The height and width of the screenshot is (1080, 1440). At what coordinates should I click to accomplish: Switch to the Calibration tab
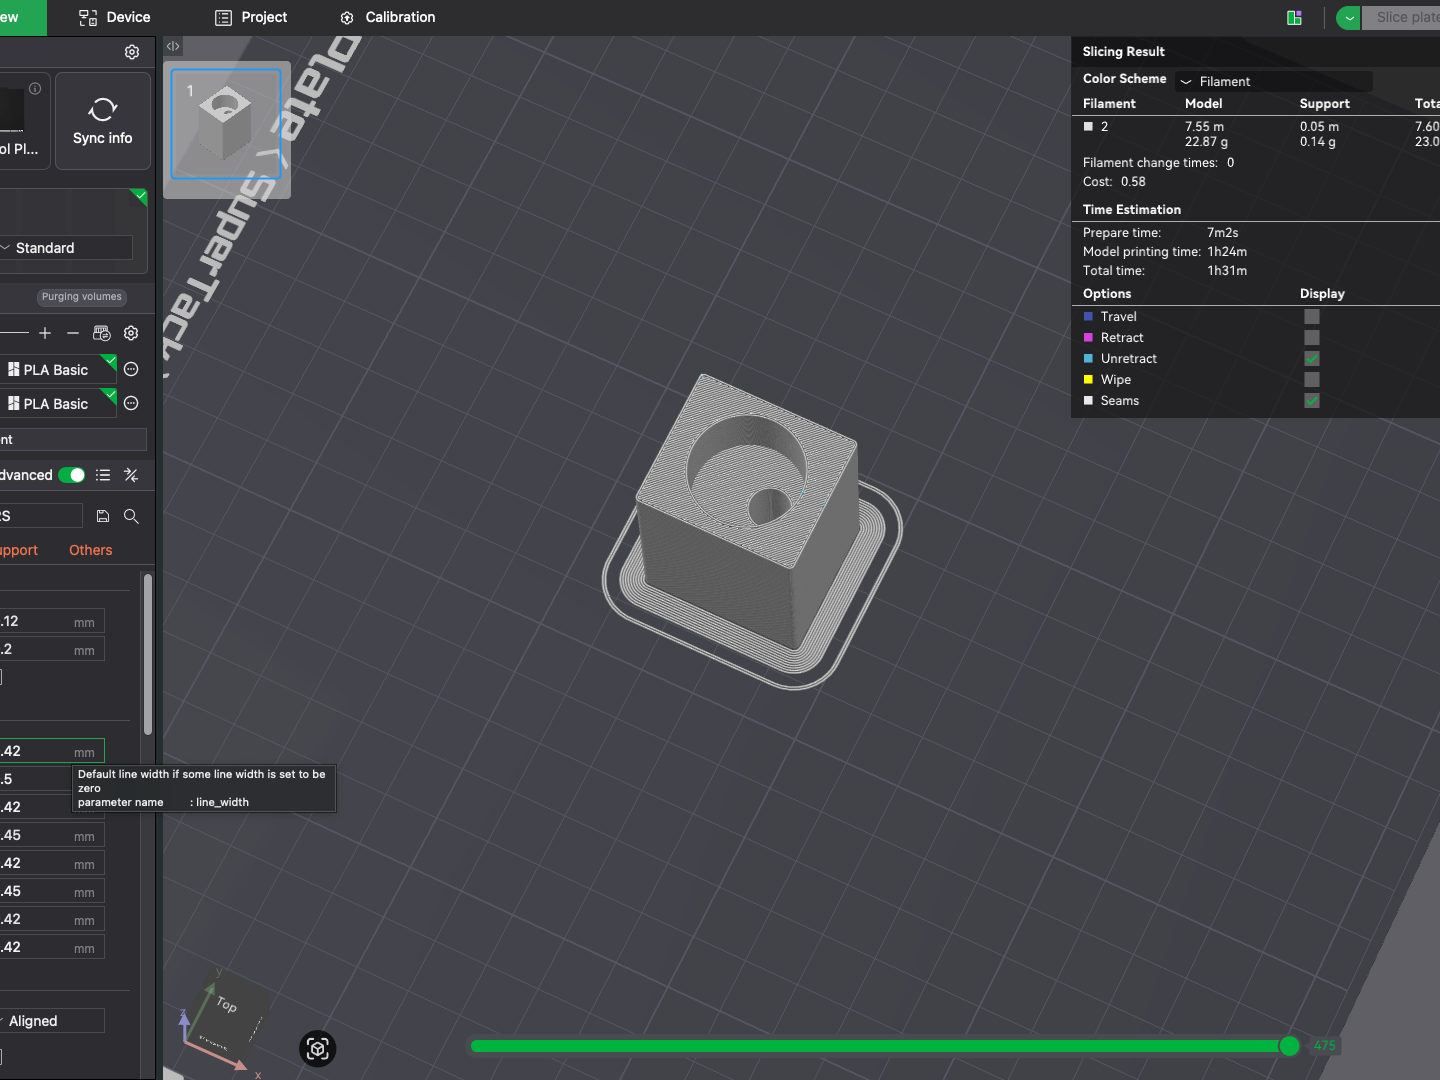387,17
